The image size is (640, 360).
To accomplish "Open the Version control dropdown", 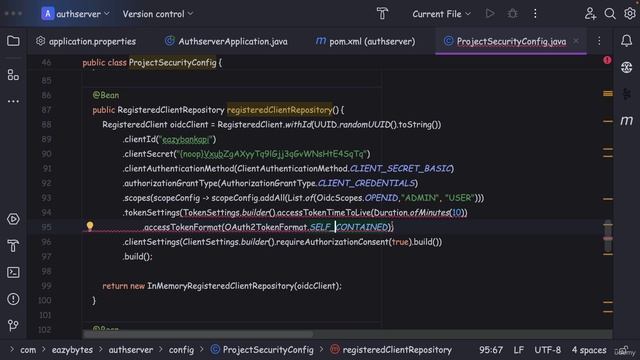I will (x=158, y=14).
